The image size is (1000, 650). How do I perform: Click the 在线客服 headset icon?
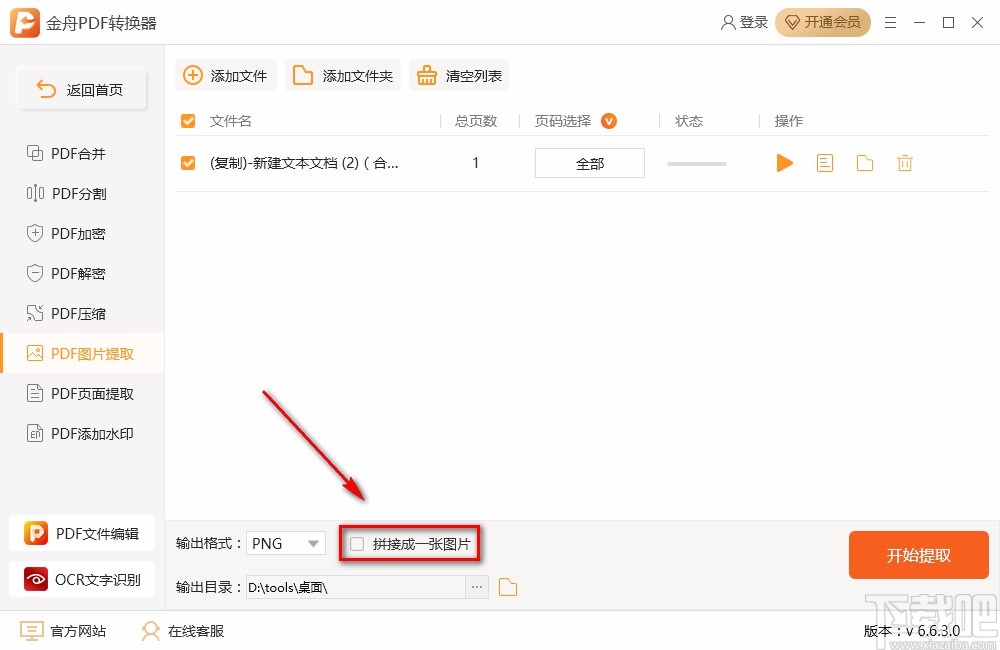[150, 631]
